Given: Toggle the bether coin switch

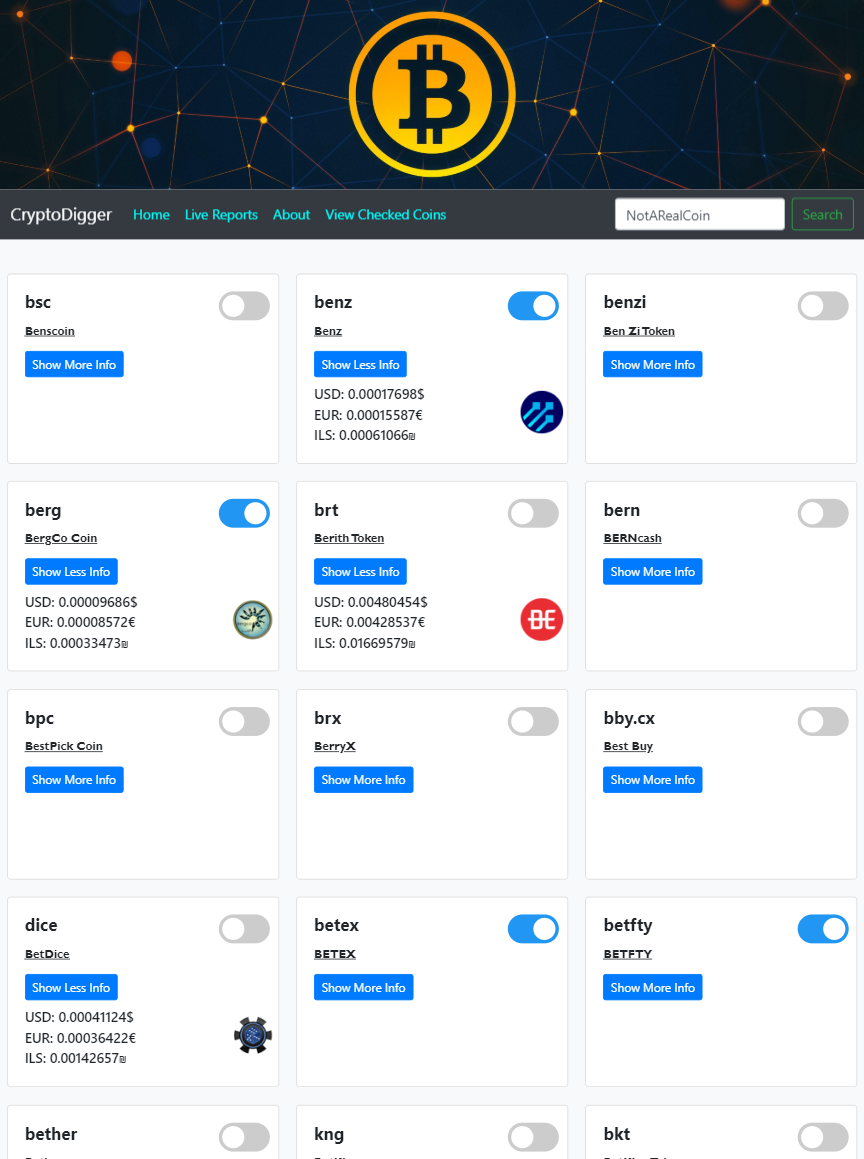Looking at the screenshot, I should tap(245, 1138).
